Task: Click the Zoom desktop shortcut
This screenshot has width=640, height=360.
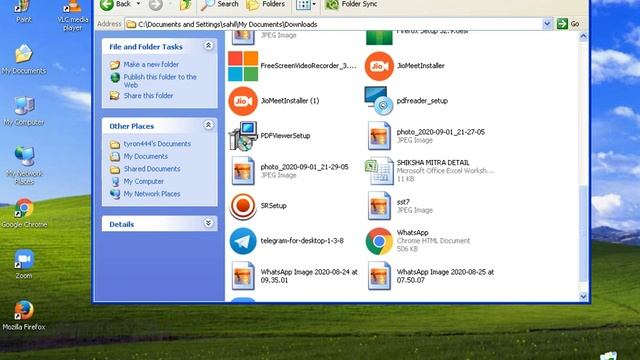Action: pos(24,264)
